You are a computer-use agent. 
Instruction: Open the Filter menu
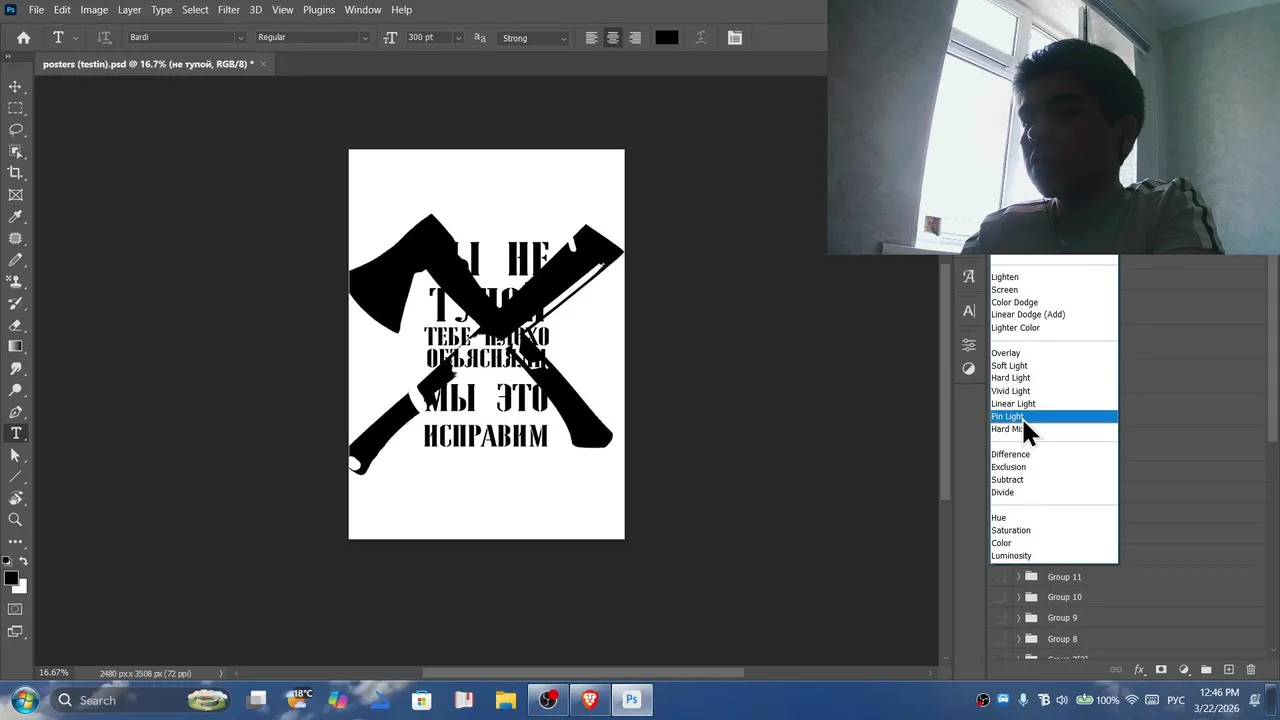coord(229,10)
